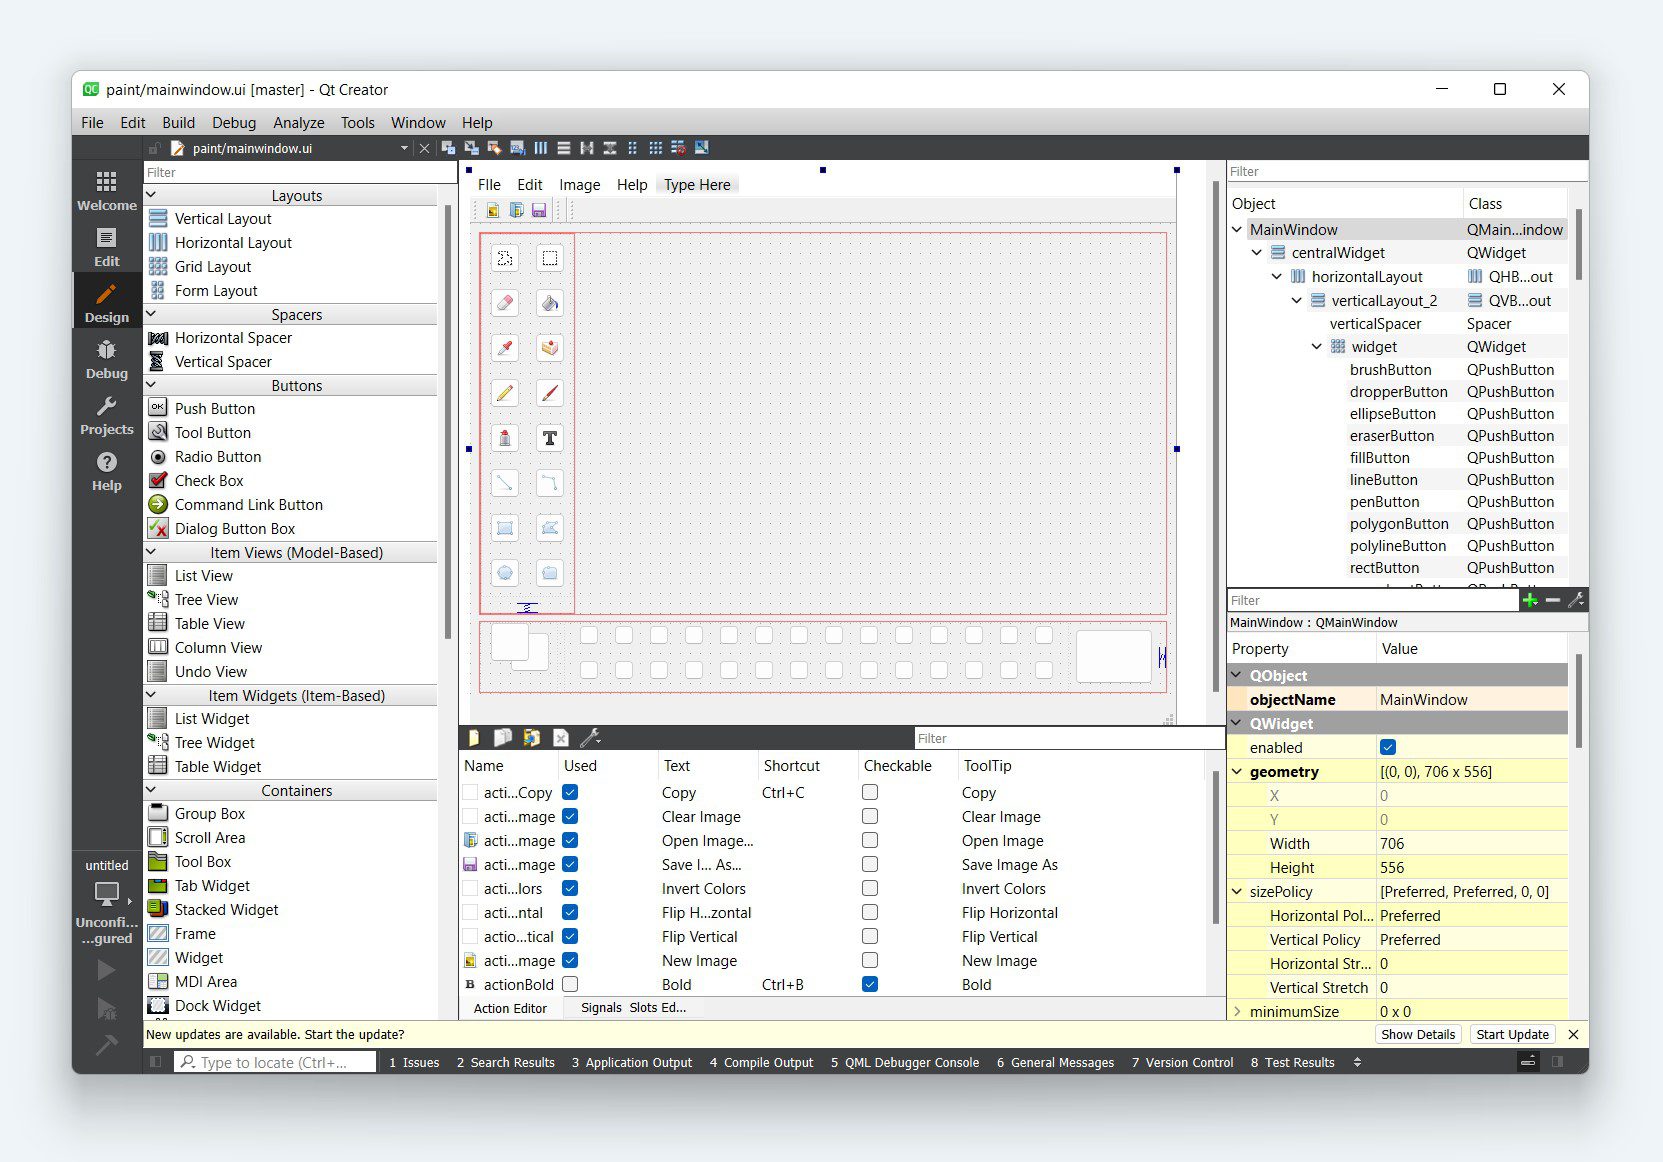Switch to Signals Slots Editor tab

(x=634, y=1008)
